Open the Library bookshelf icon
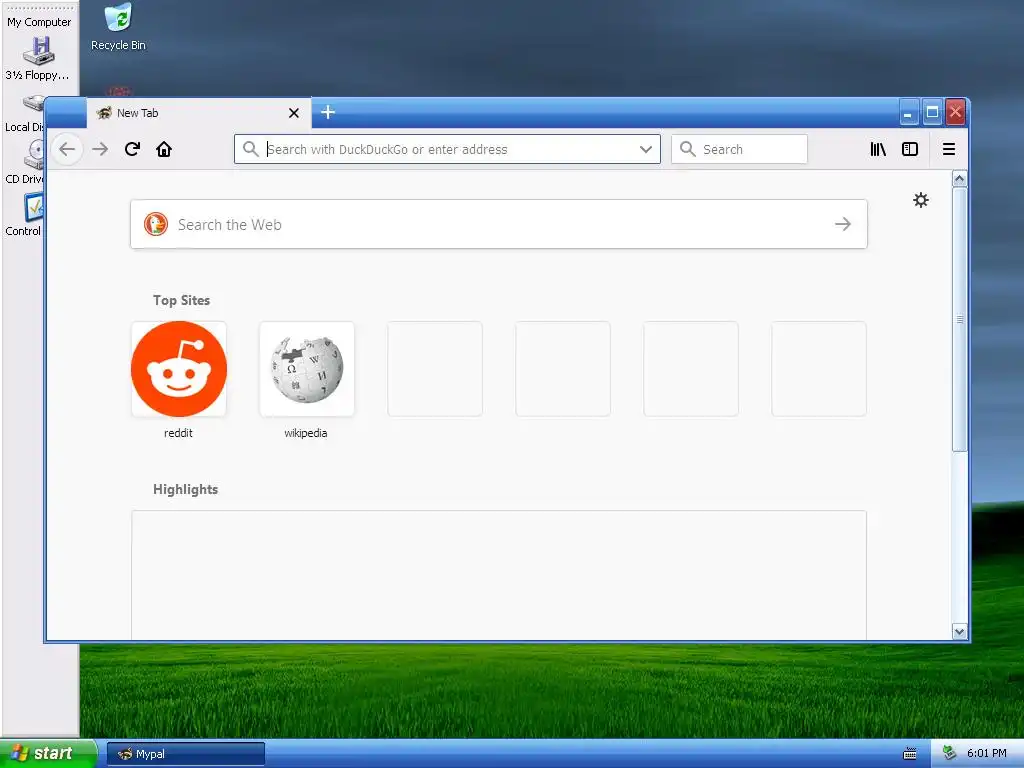 pyautogui.click(x=878, y=150)
